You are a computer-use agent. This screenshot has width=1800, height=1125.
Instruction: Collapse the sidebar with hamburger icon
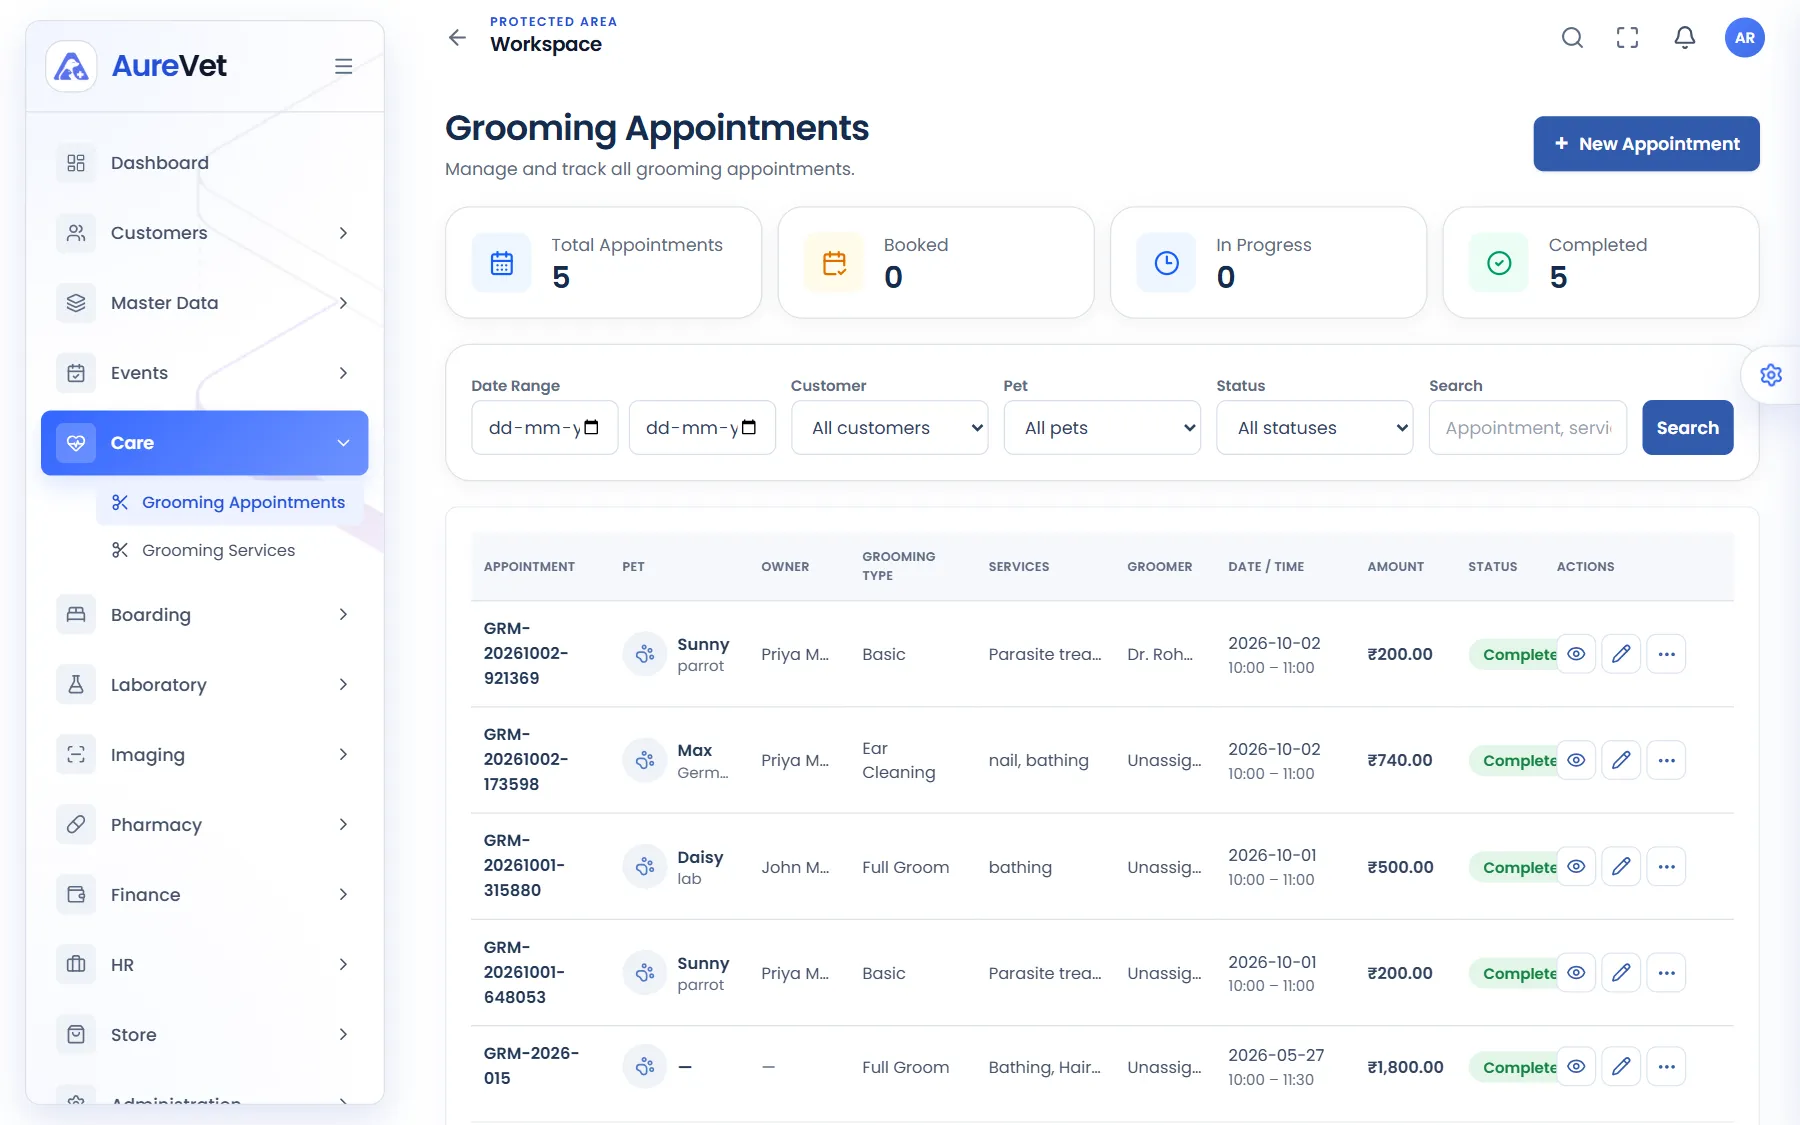coord(343,66)
